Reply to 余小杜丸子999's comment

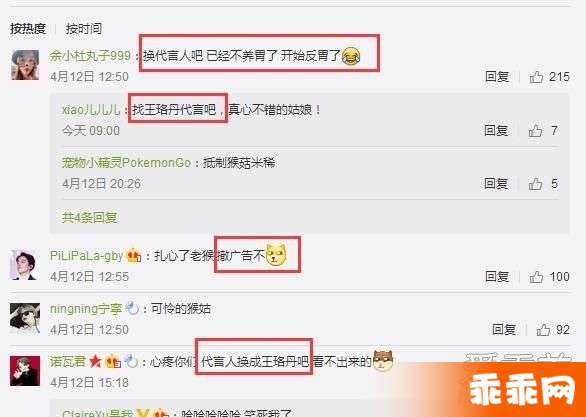[x=497, y=77]
